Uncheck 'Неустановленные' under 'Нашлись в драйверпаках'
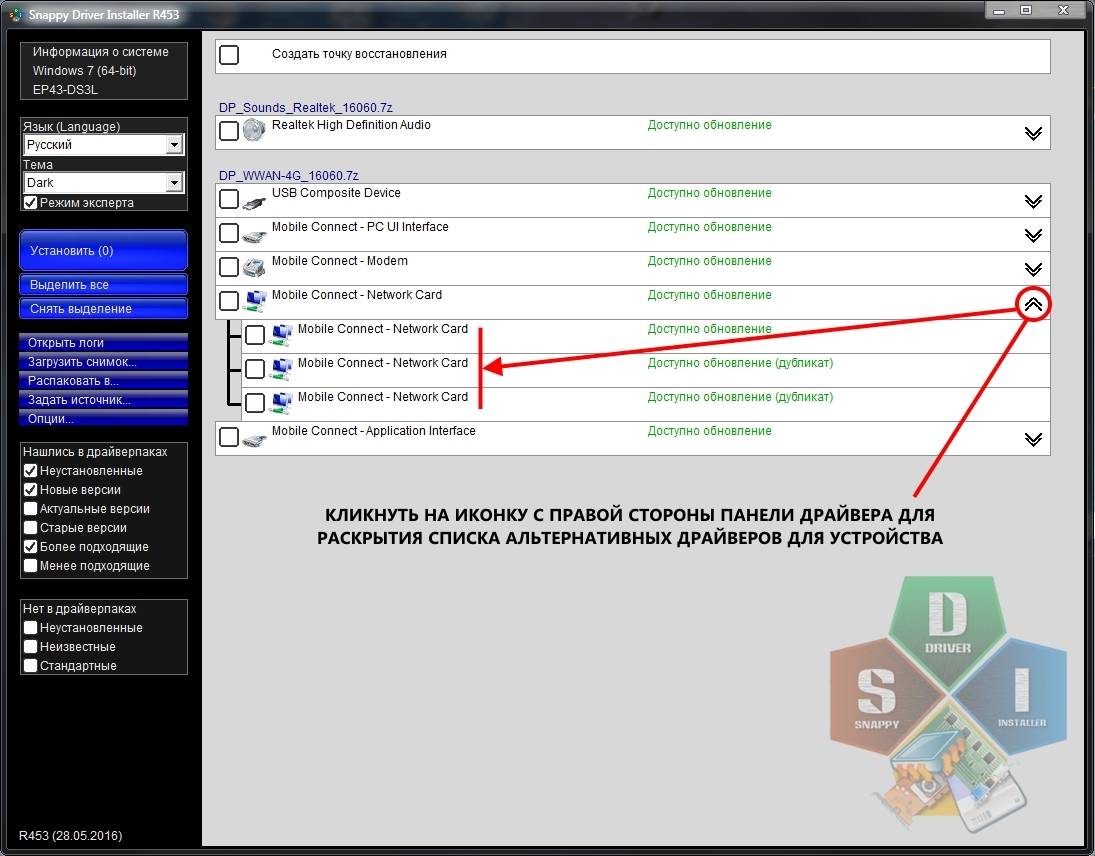 (30, 471)
